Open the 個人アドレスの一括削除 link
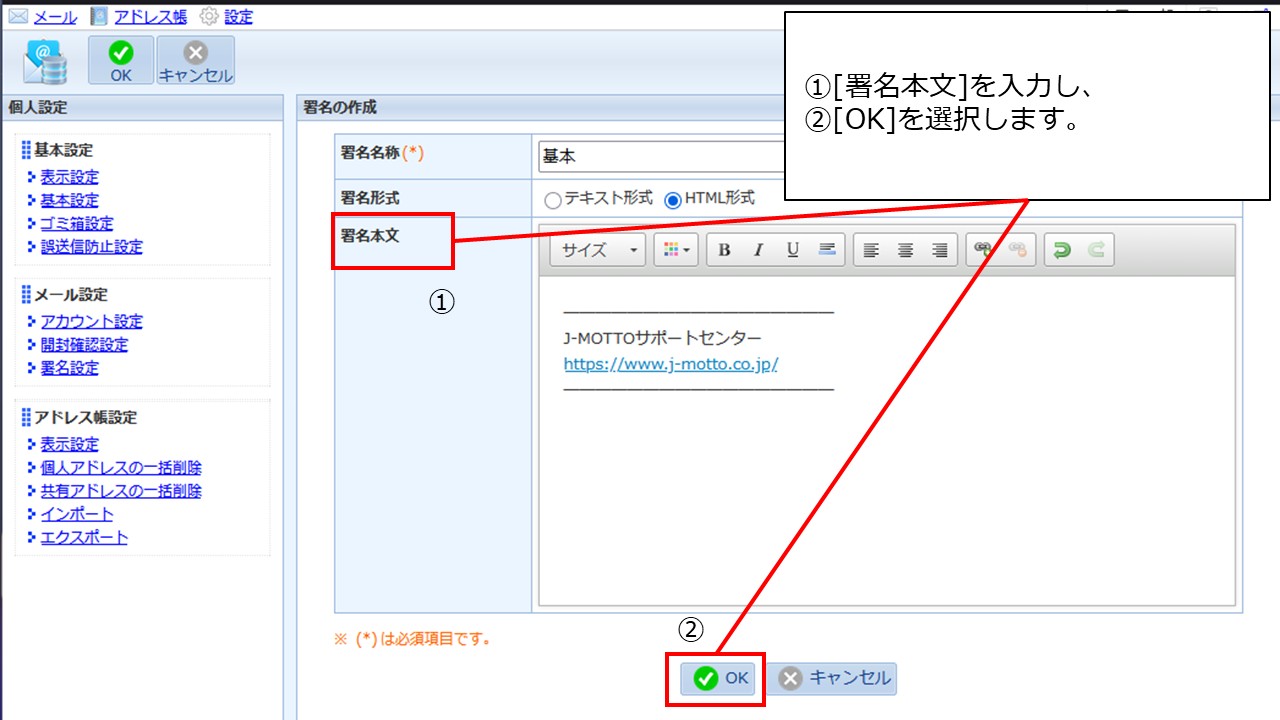 click(x=121, y=467)
